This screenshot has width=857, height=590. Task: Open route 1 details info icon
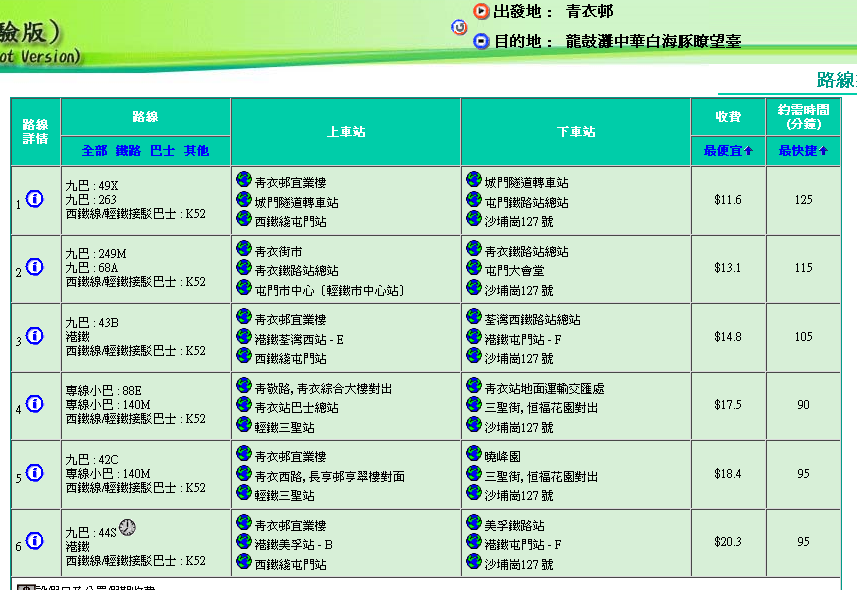click(x=35, y=199)
